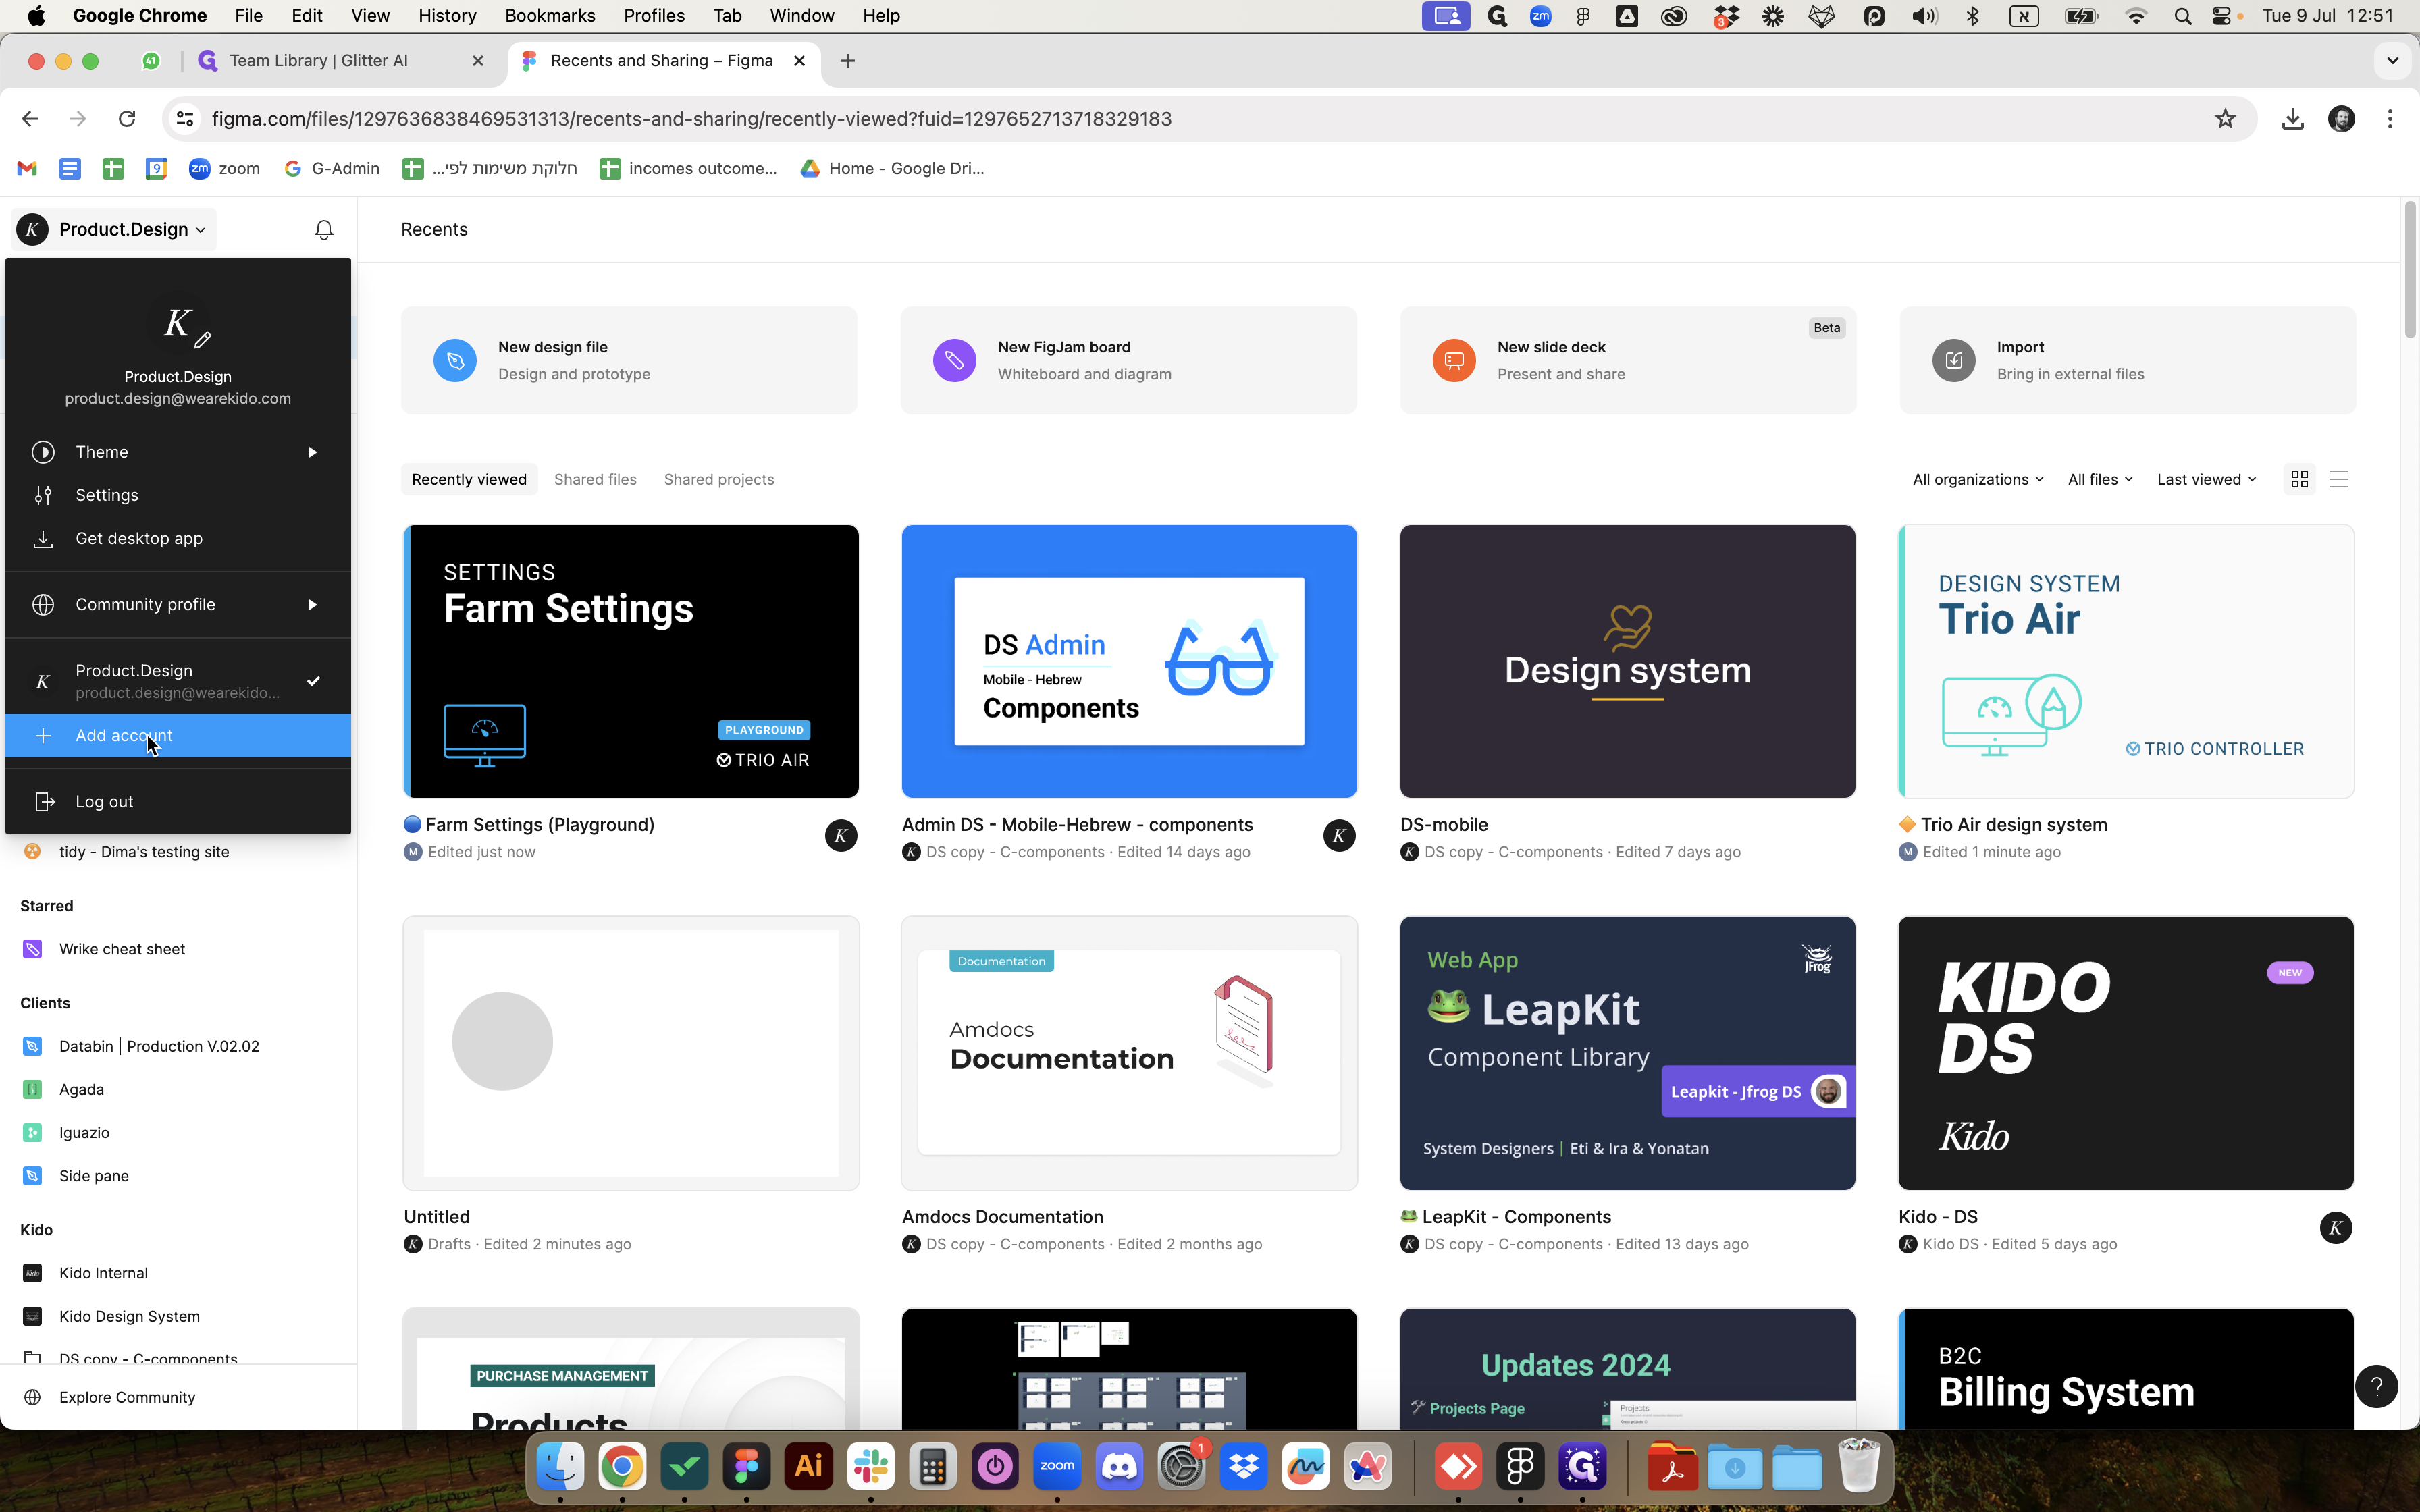This screenshot has width=2420, height=1512.
Task: Select the checked Product.Design account entry
Action: [x=178, y=681]
